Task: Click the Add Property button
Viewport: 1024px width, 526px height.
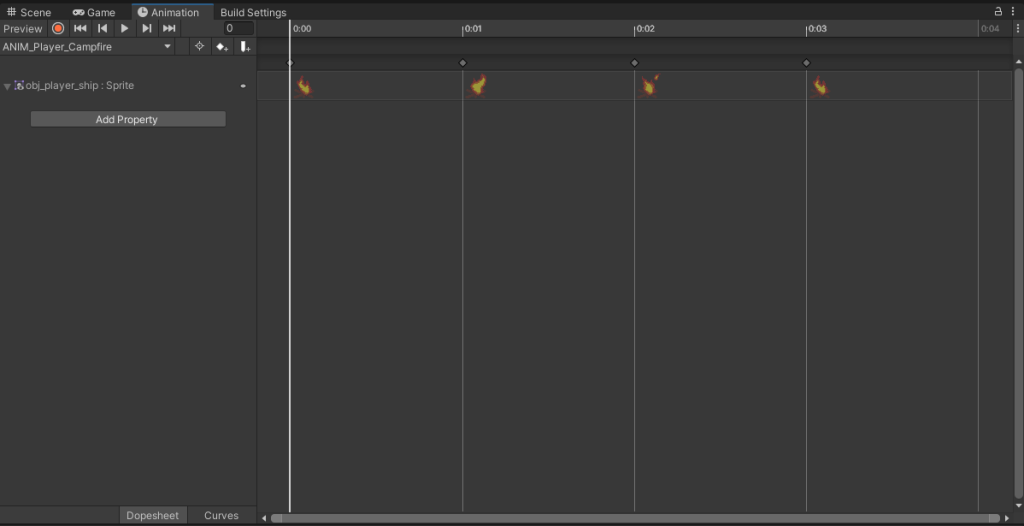Action: (x=127, y=120)
